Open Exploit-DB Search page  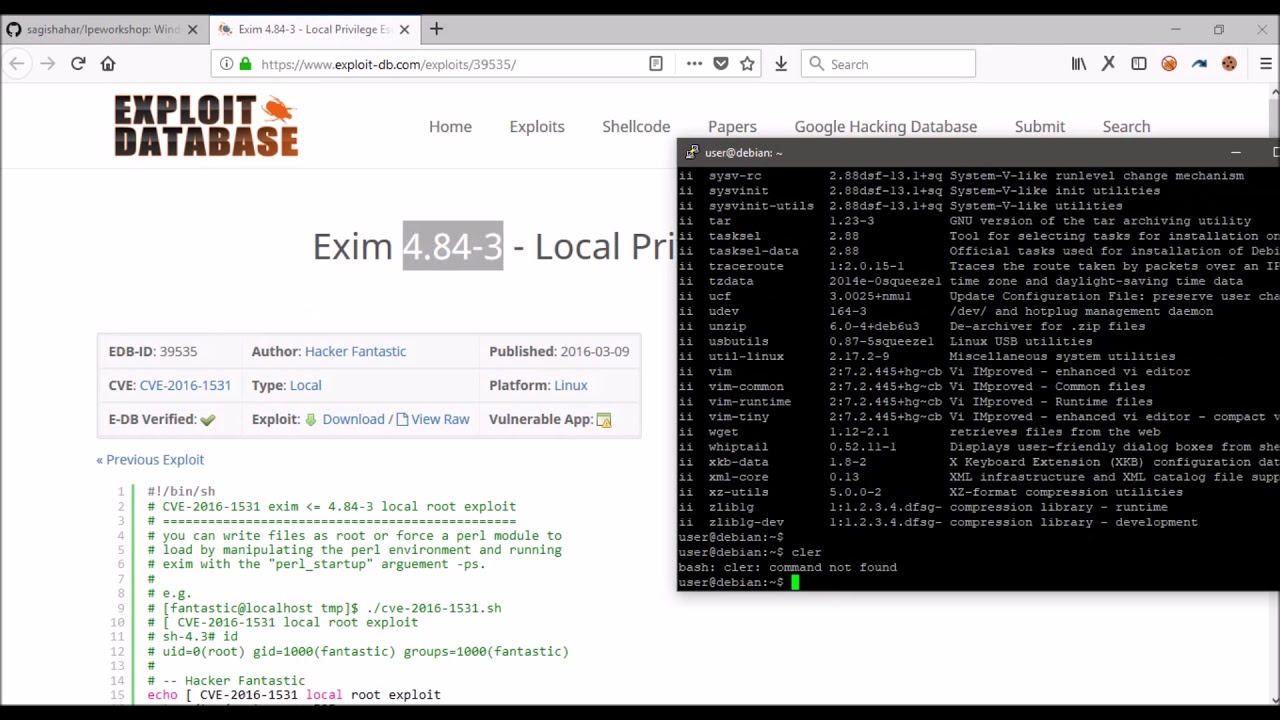point(1126,126)
